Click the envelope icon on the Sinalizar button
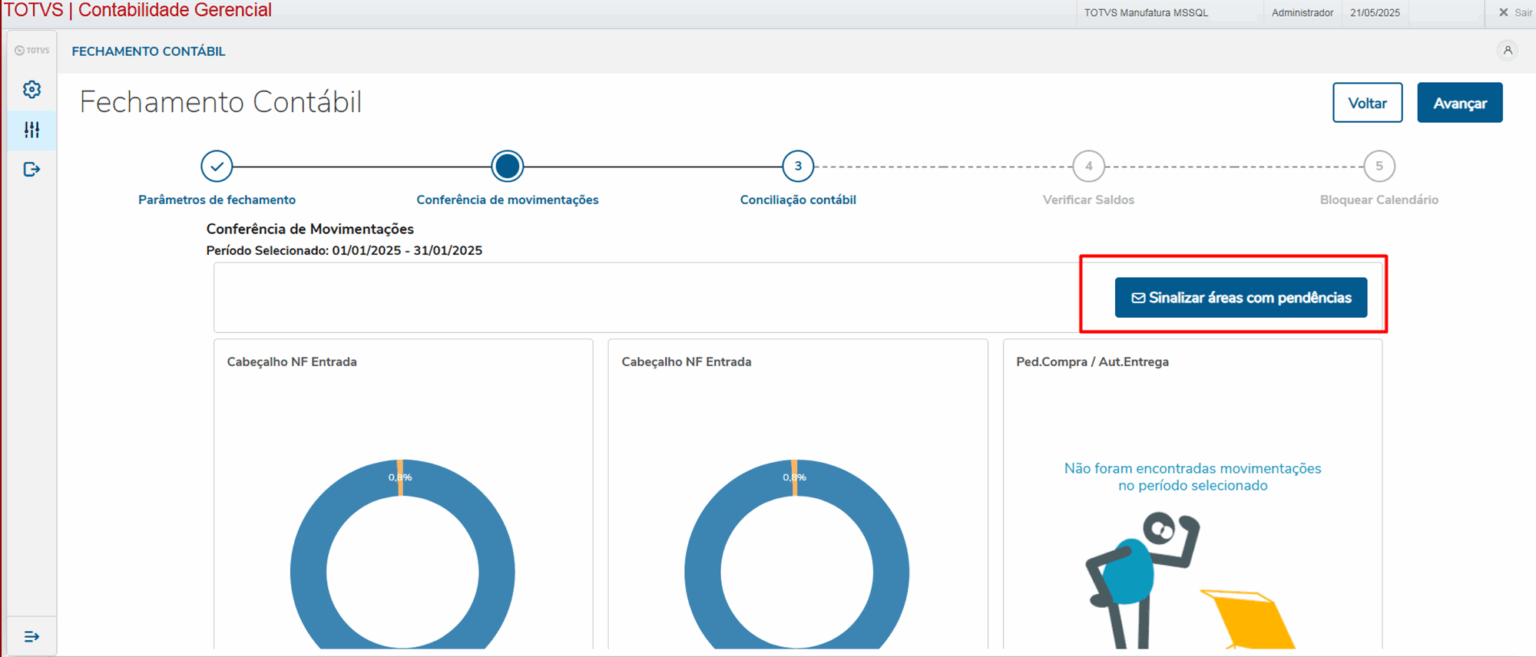 1137,297
